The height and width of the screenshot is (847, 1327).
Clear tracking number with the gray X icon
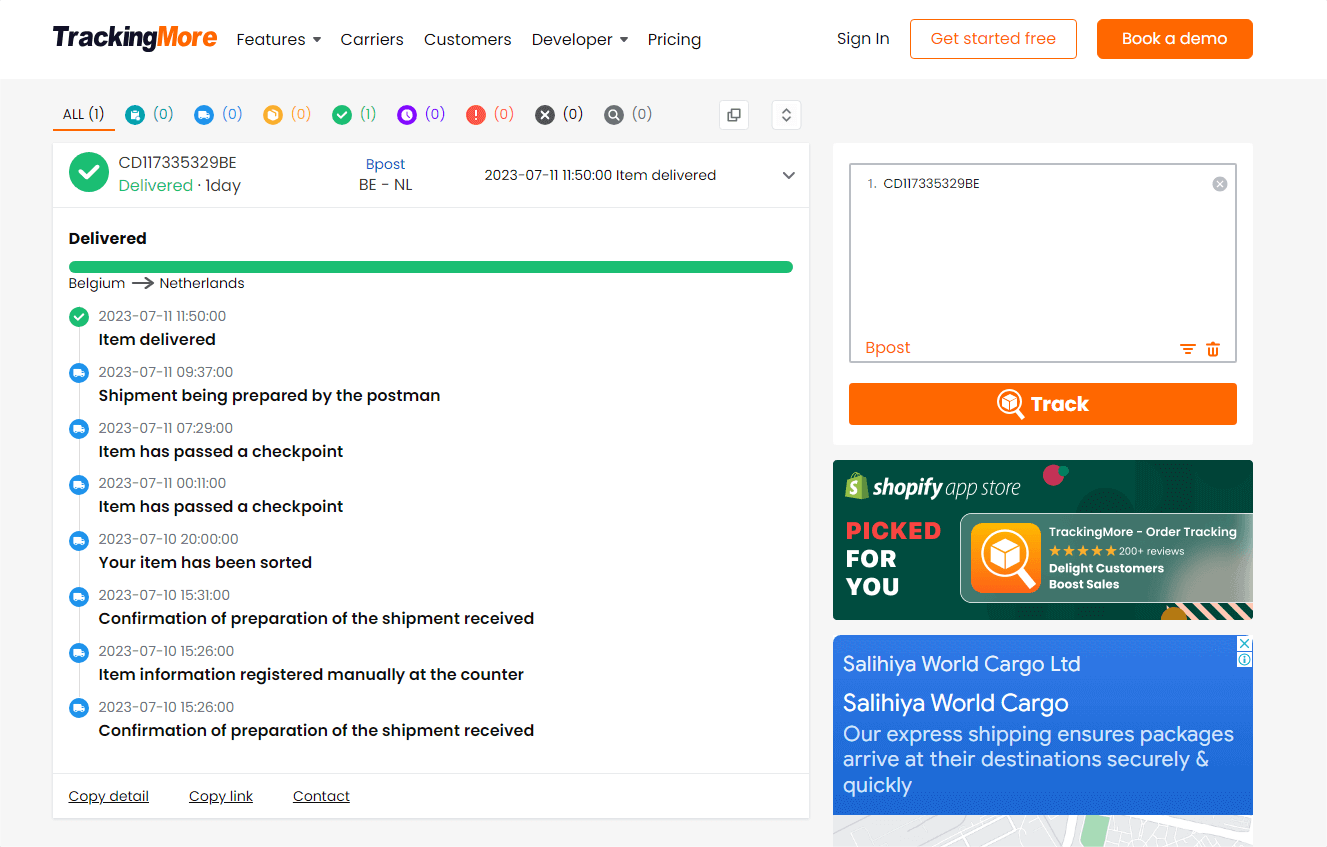click(1219, 184)
